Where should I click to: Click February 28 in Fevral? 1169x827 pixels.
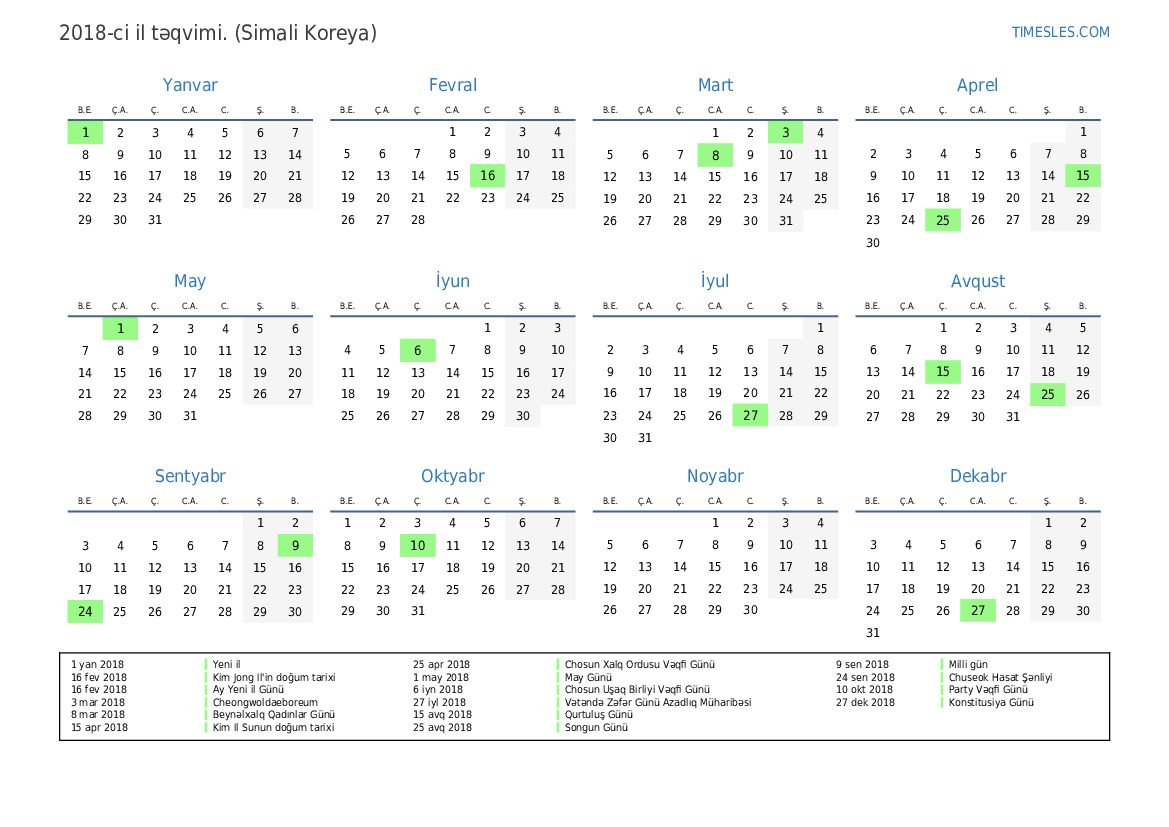[x=418, y=220]
